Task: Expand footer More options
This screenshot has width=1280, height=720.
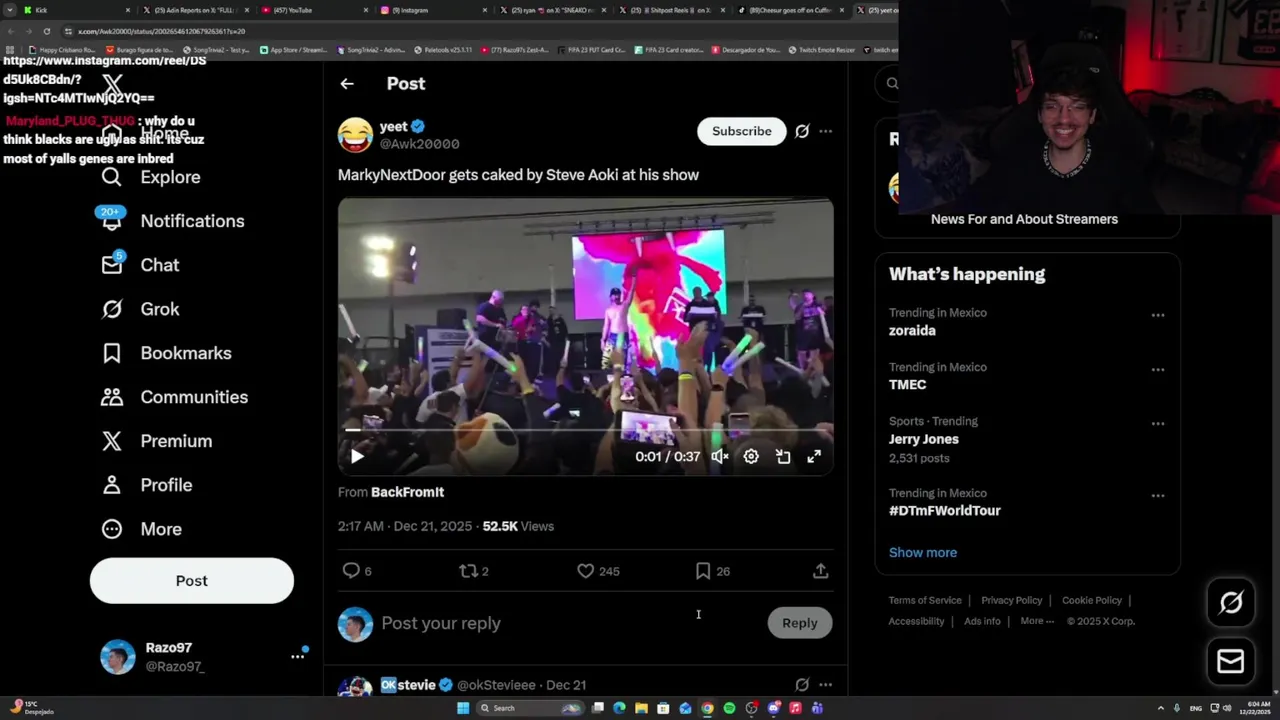Action: tap(1037, 621)
